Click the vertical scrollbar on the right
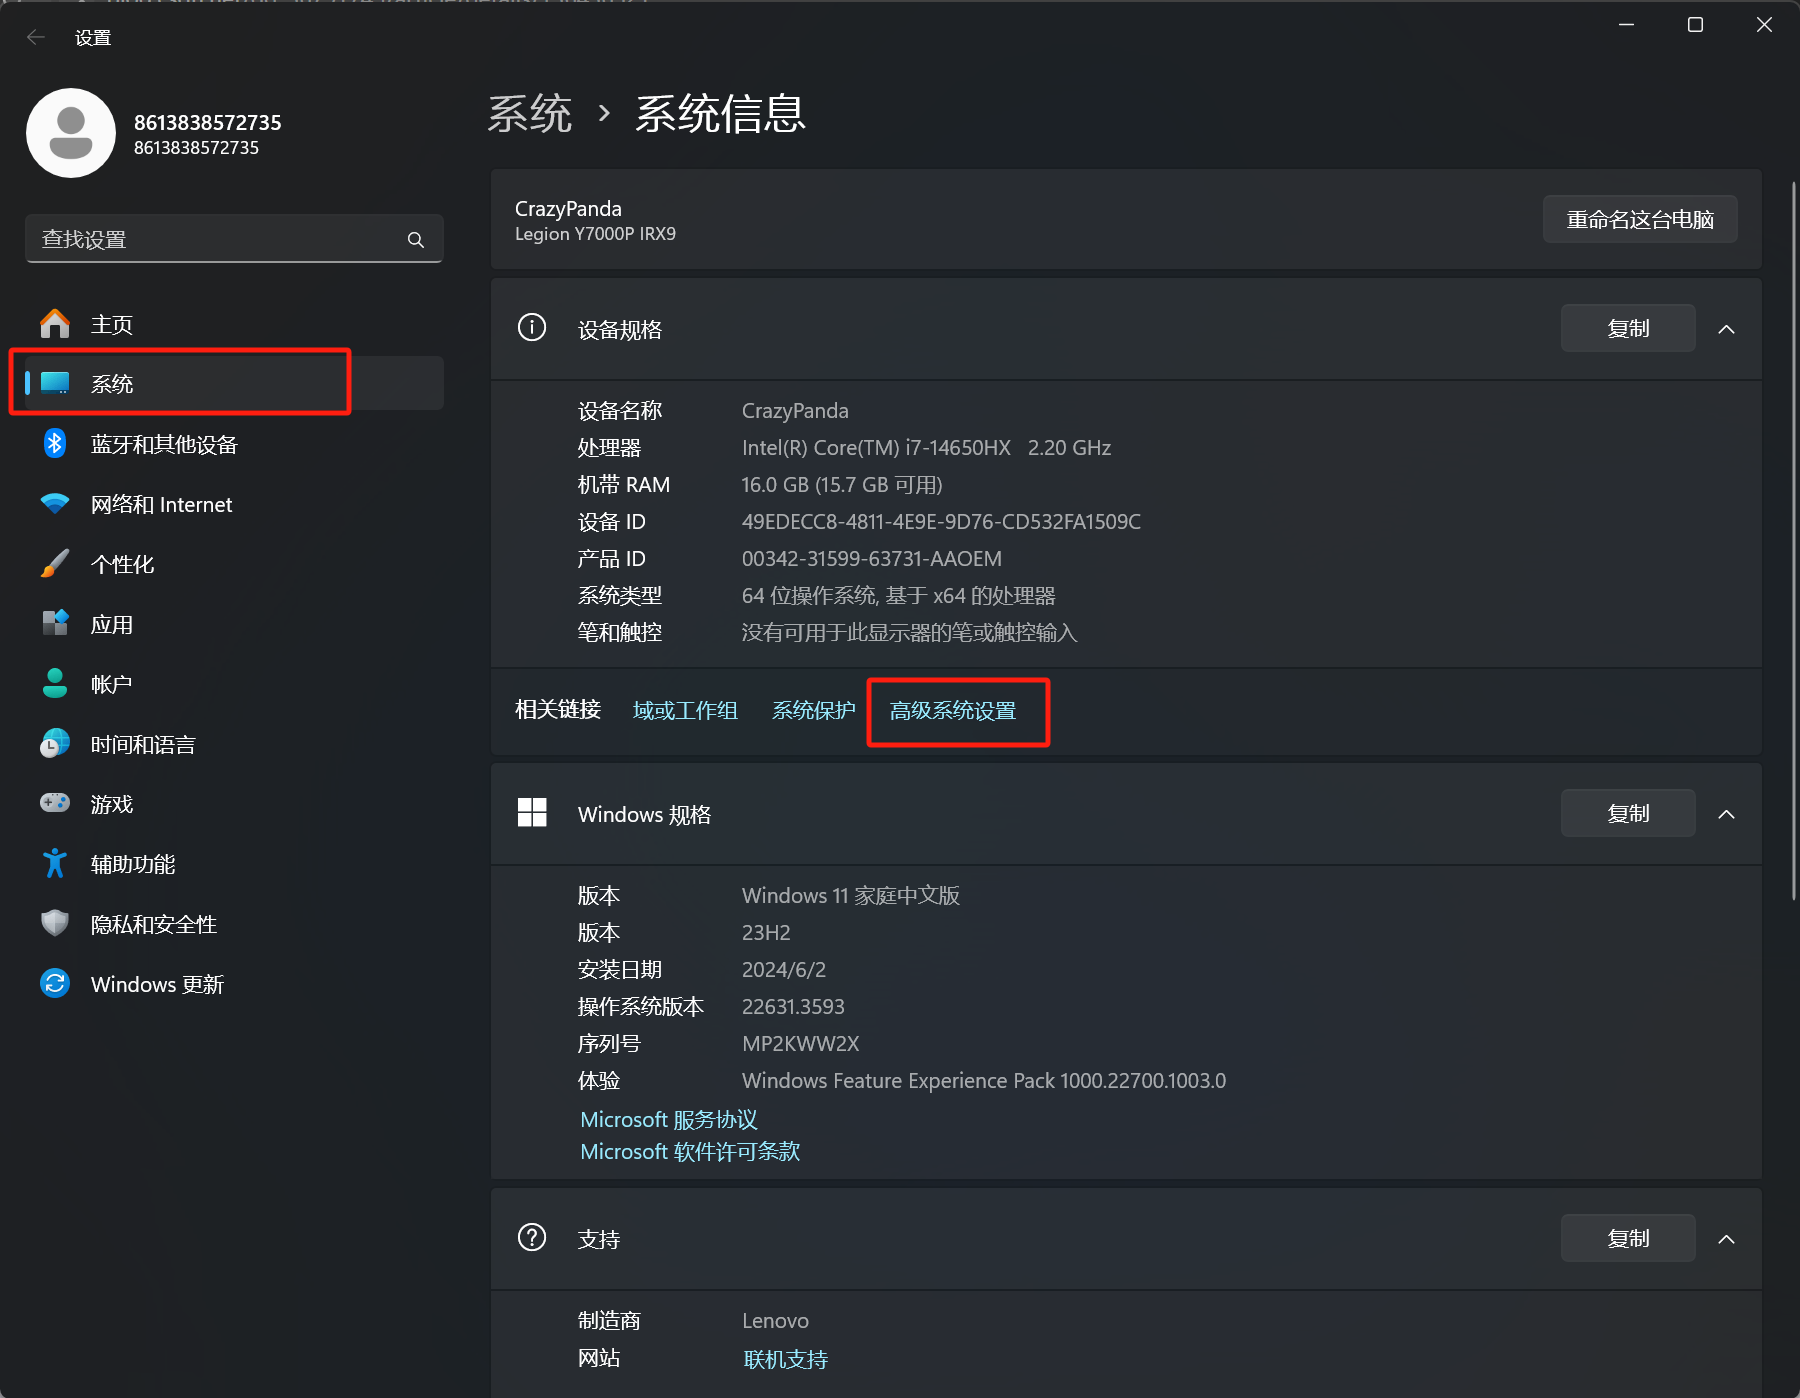This screenshot has width=1800, height=1398. [x=1793, y=540]
